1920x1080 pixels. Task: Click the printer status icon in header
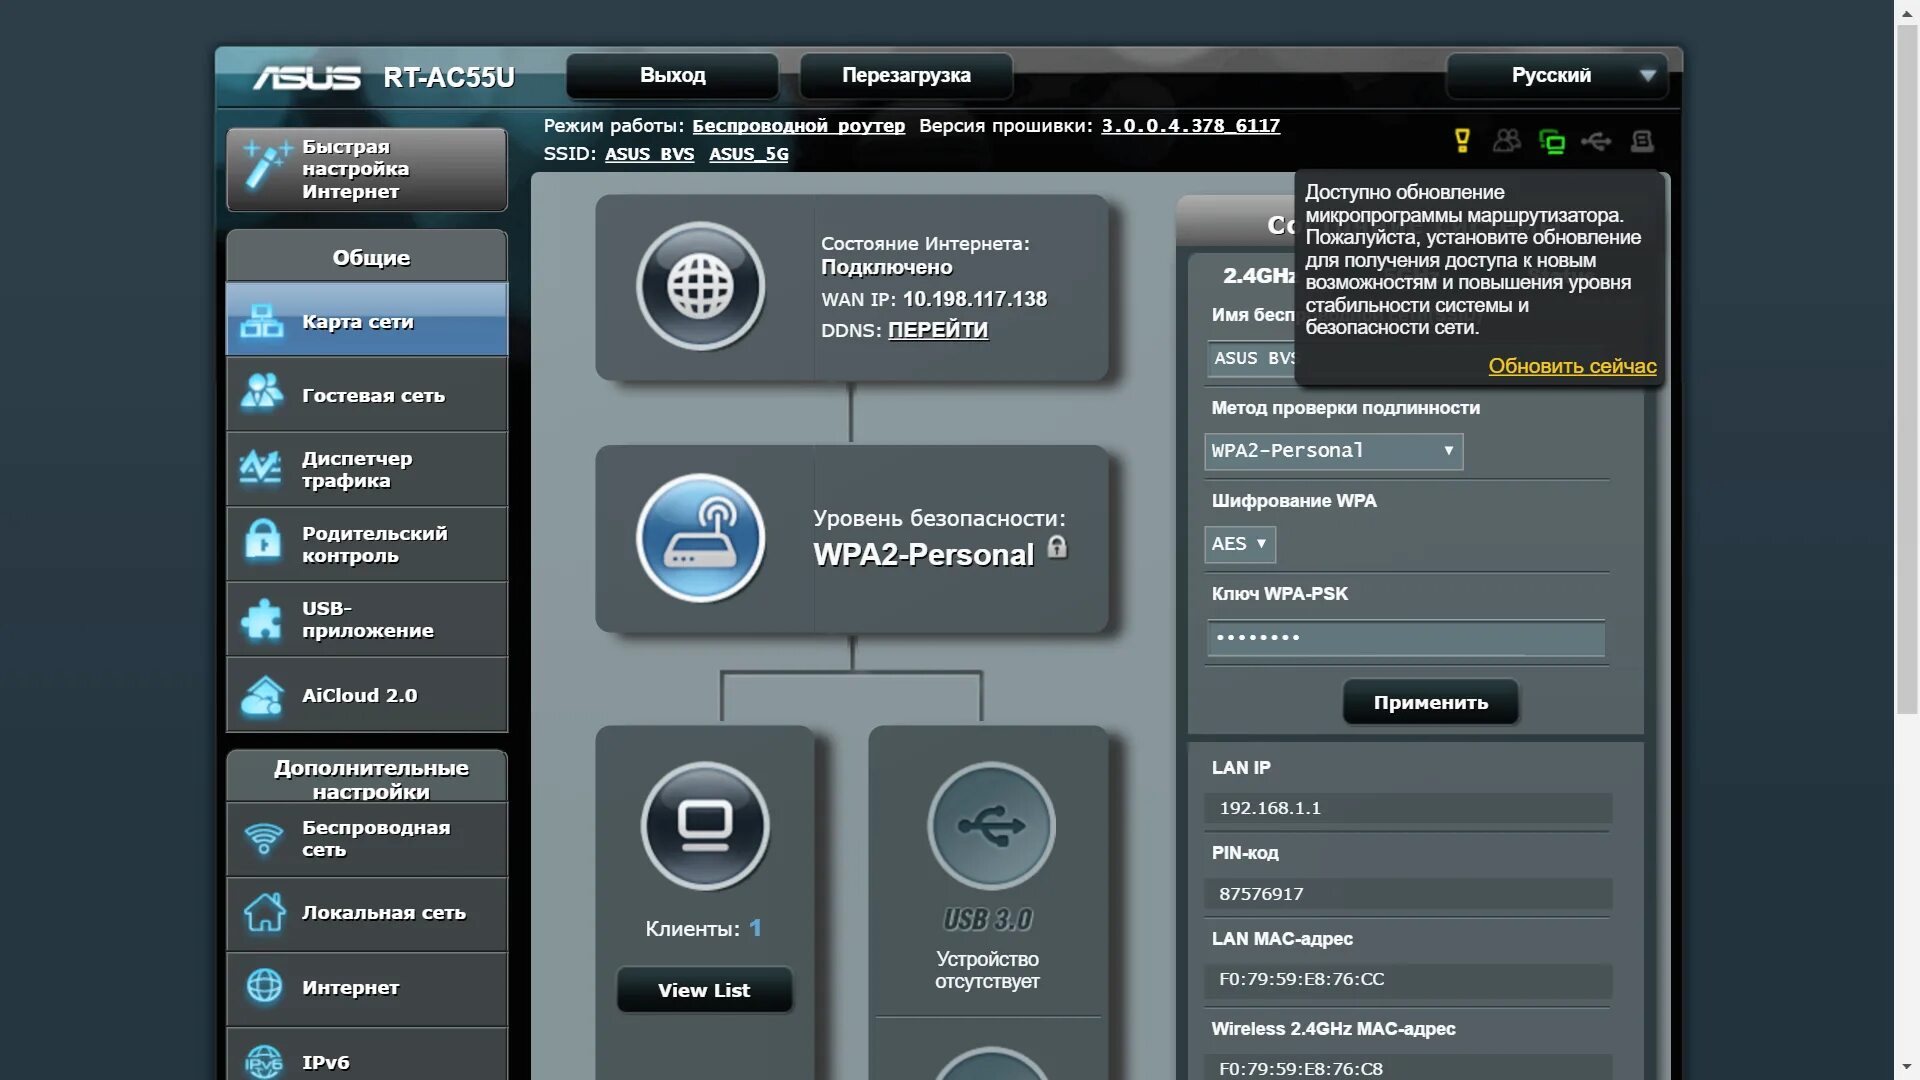tap(1641, 141)
